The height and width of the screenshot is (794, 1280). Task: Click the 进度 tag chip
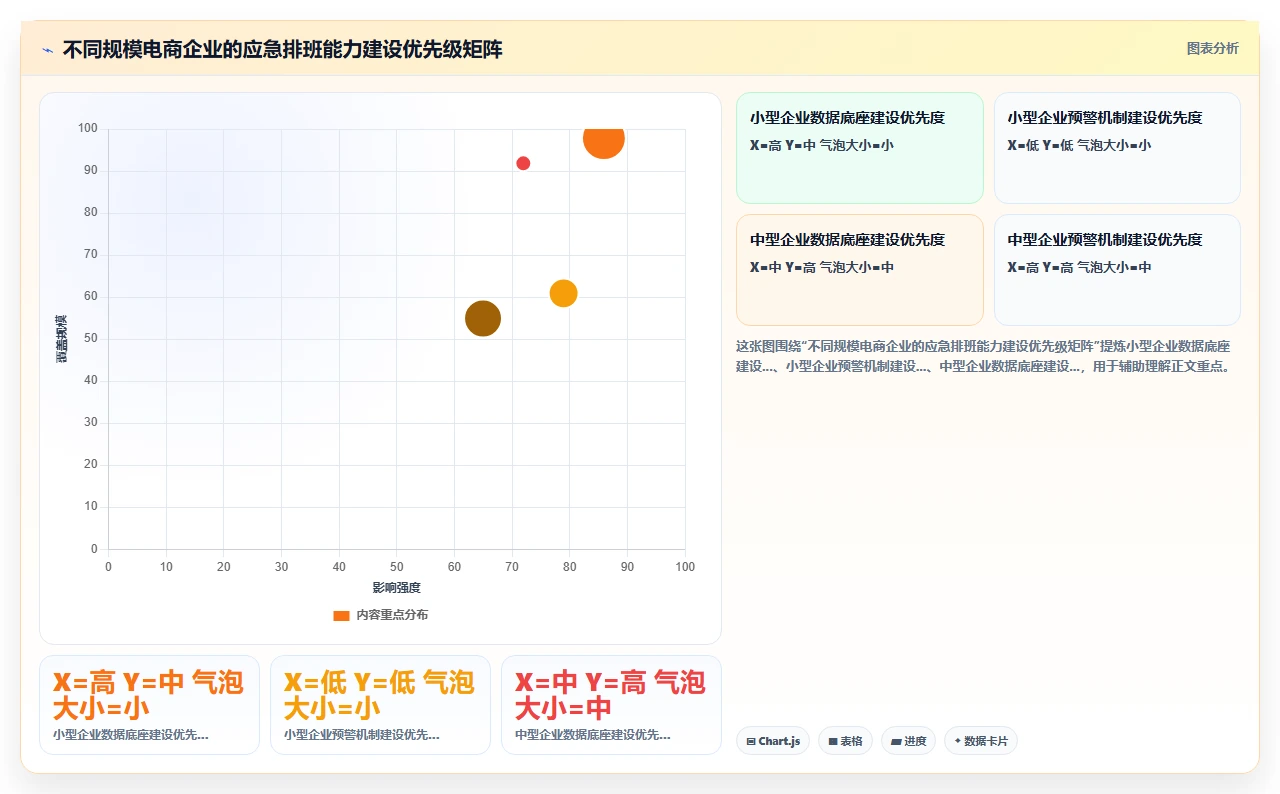point(908,741)
